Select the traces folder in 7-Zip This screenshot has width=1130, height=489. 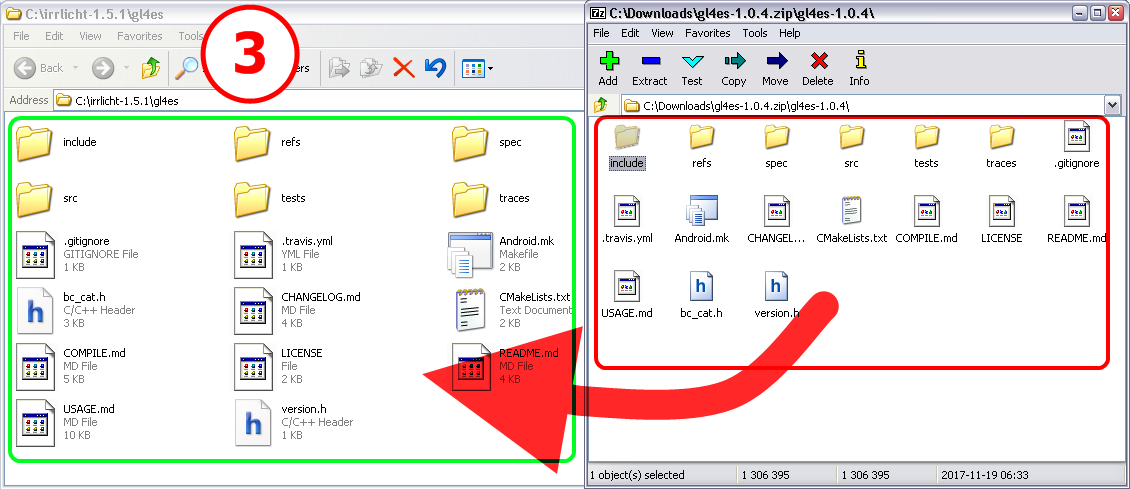coord(1001,146)
